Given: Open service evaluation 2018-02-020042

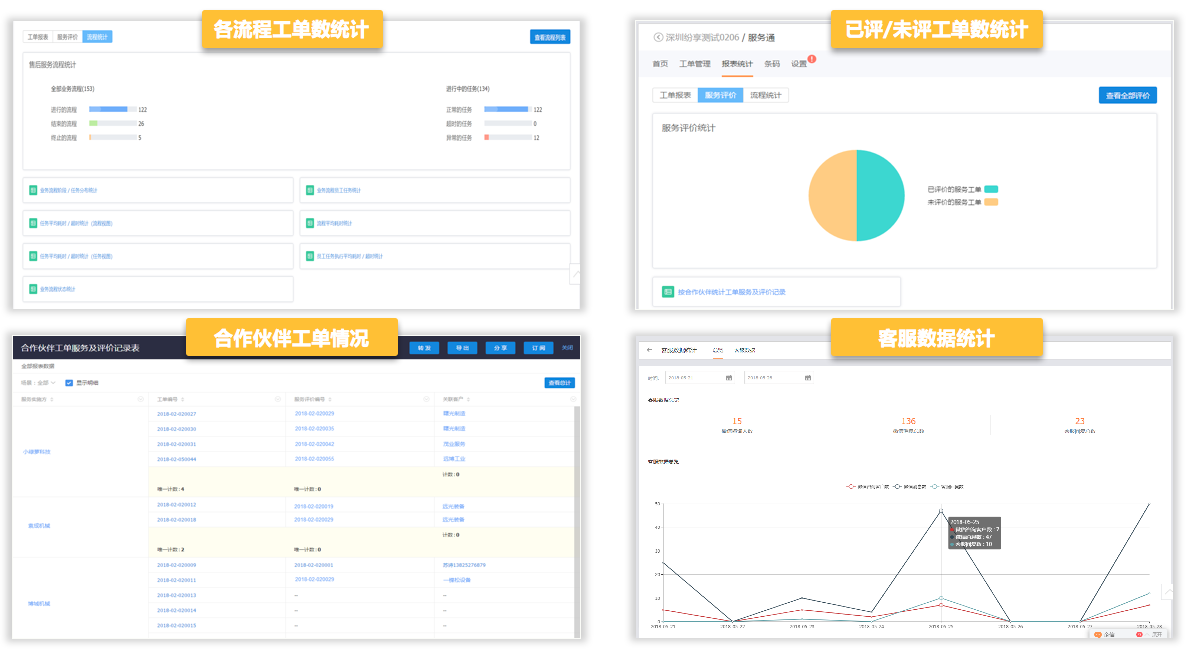Looking at the screenshot, I should click(314, 444).
